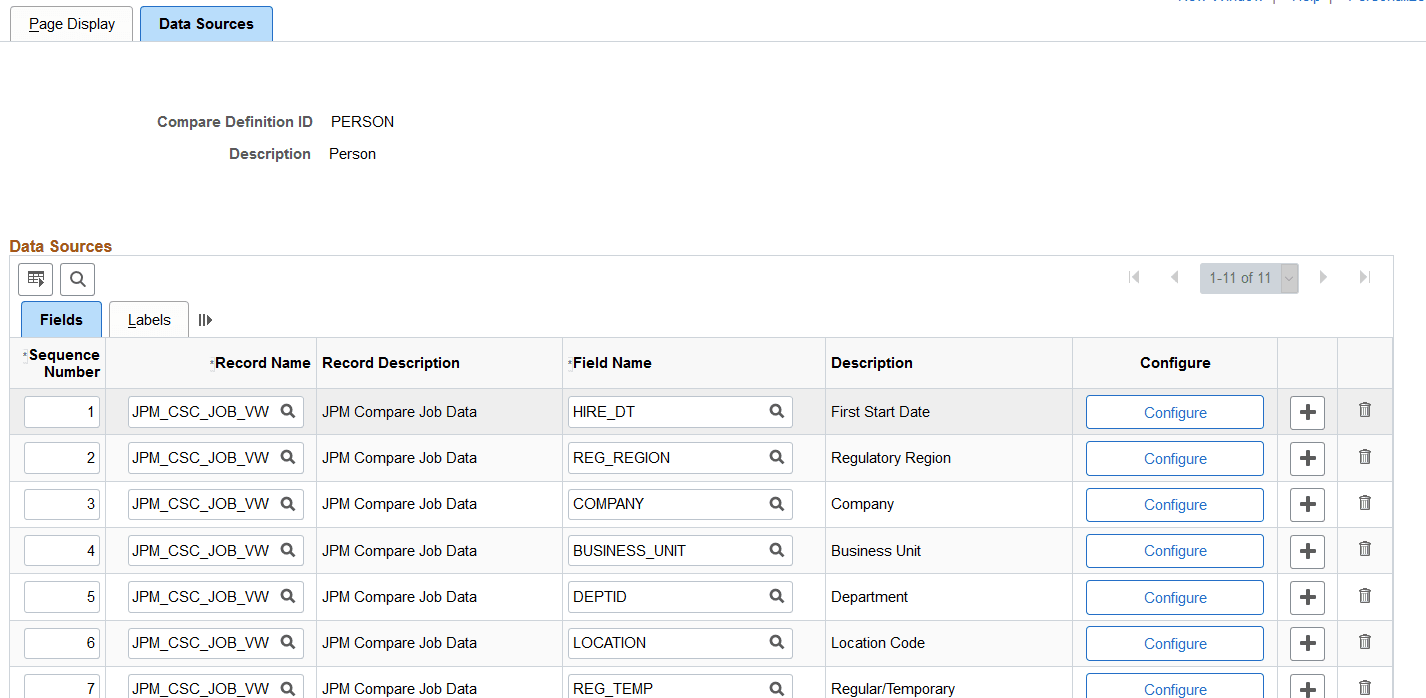Open the Help link at top right
1426x698 pixels.
click(1306, 2)
